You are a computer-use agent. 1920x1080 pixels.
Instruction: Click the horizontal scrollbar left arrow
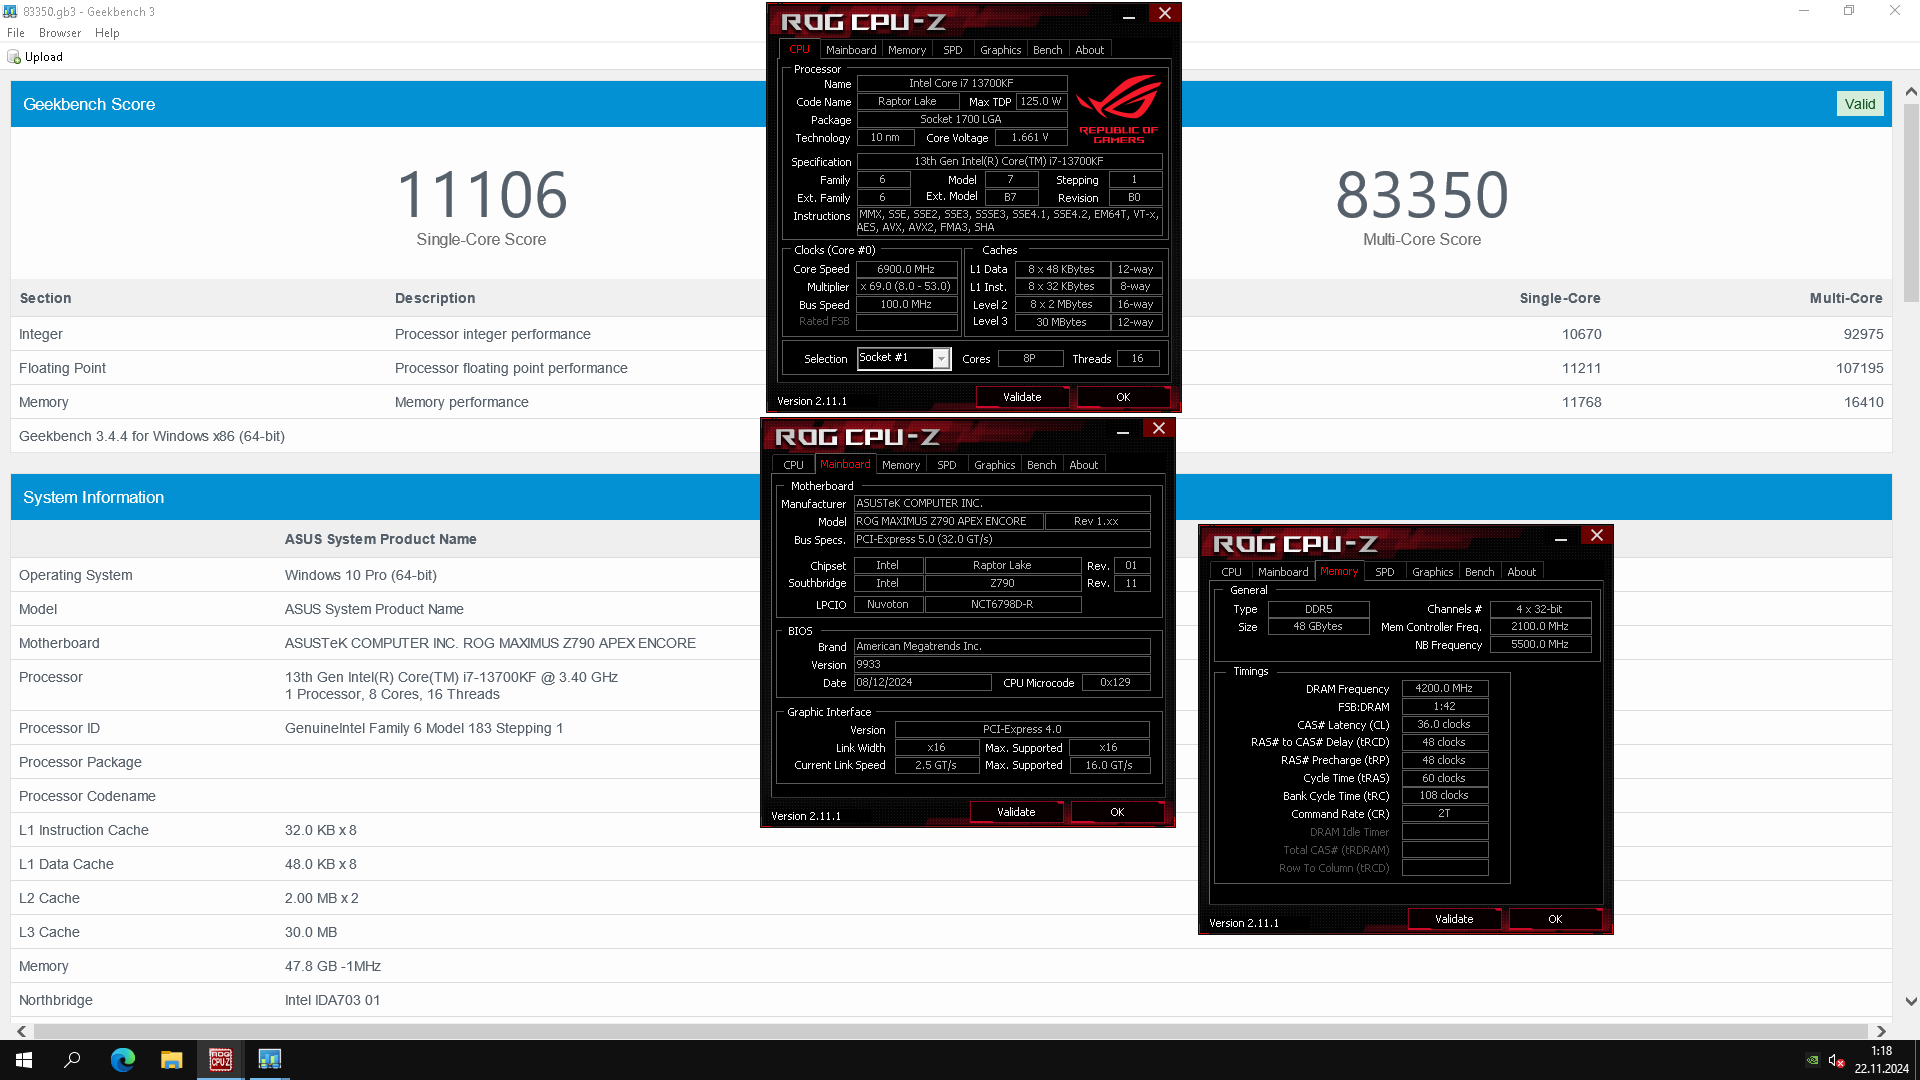click(x=21, y=1031)
